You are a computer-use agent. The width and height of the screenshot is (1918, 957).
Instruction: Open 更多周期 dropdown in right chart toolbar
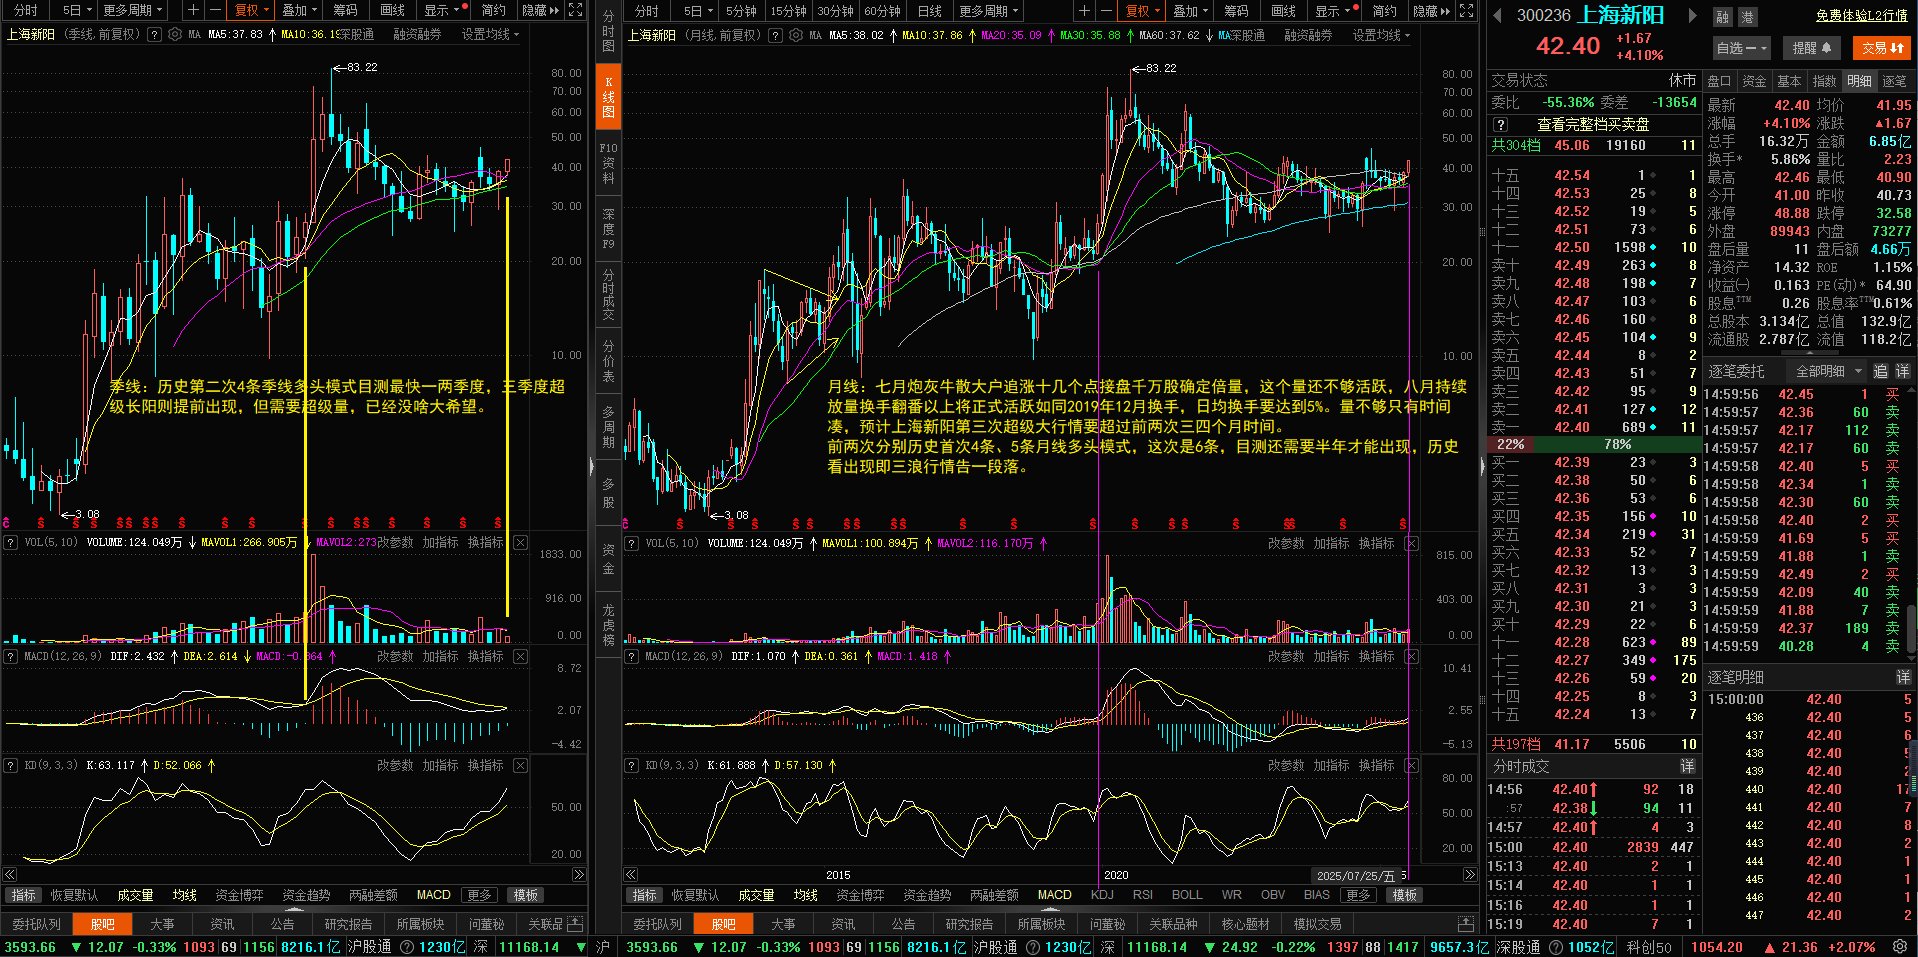[x=989, y=10]
